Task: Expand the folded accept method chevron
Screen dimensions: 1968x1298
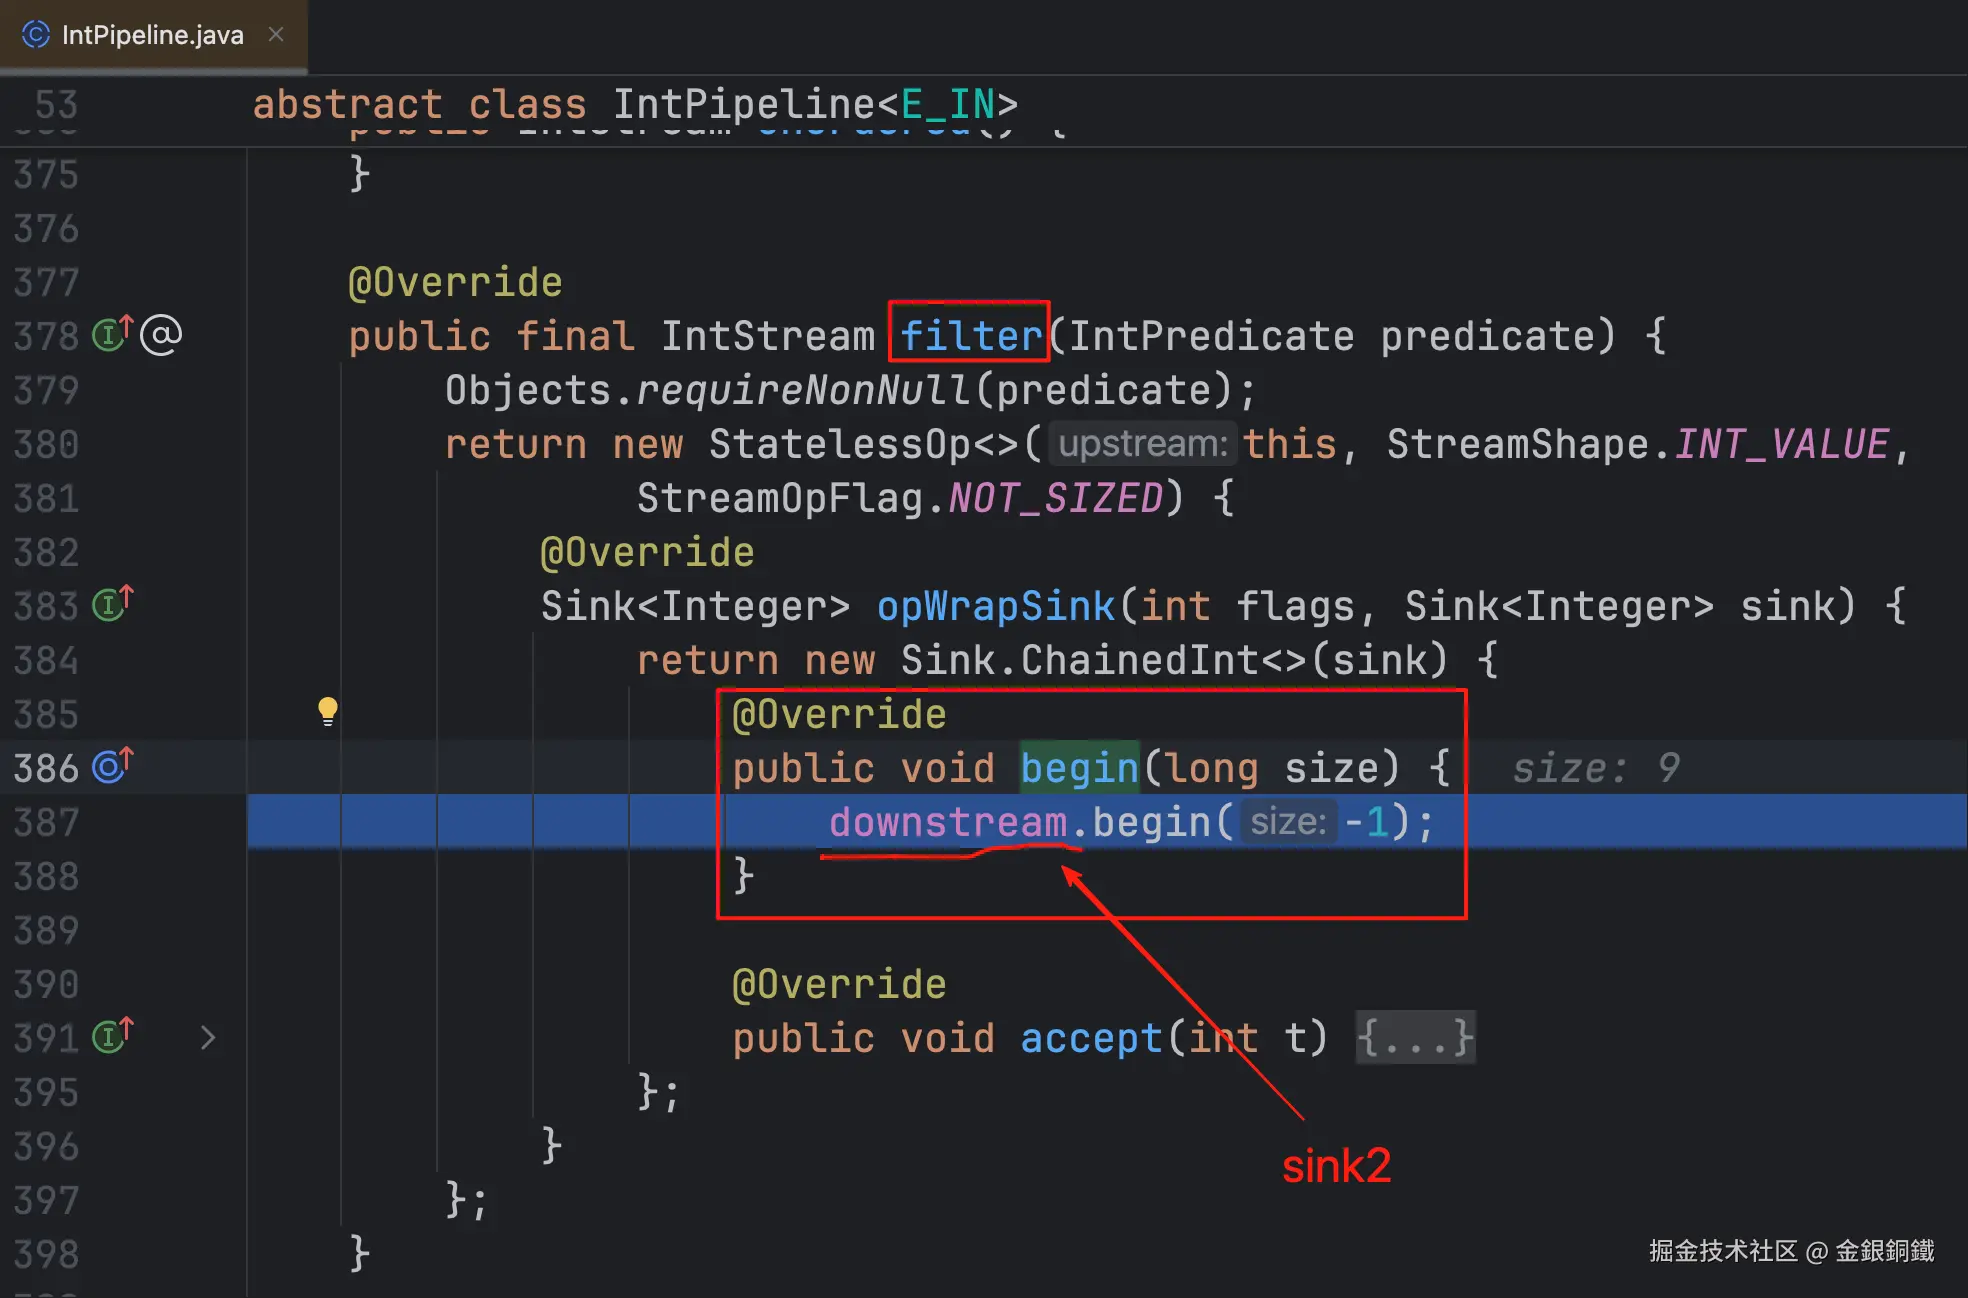Action: [207, 1038]
